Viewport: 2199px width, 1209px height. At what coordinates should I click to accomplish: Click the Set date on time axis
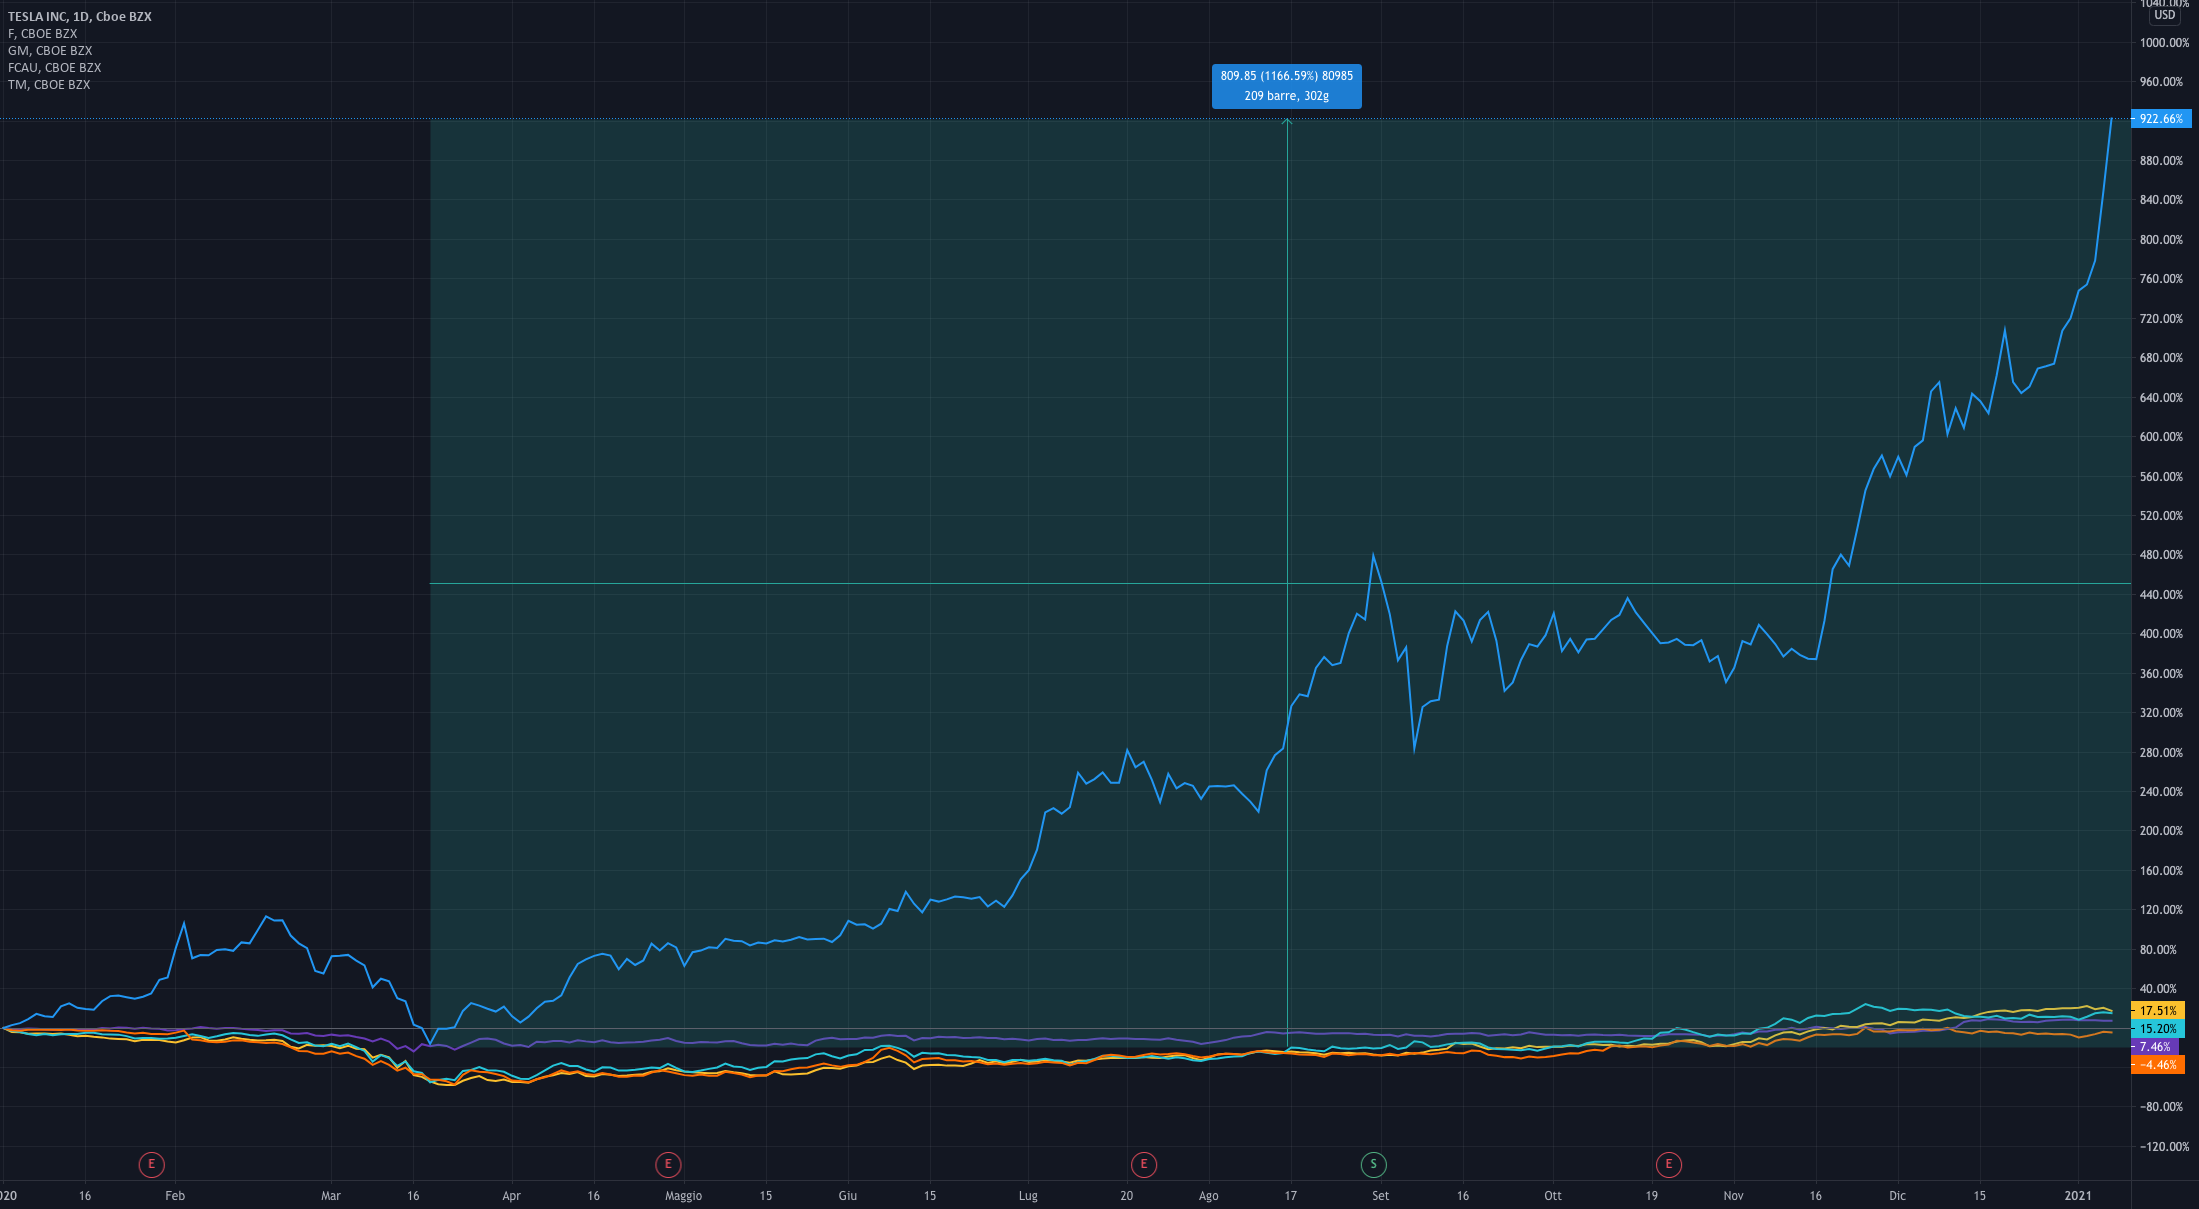pos(1381,1196)
